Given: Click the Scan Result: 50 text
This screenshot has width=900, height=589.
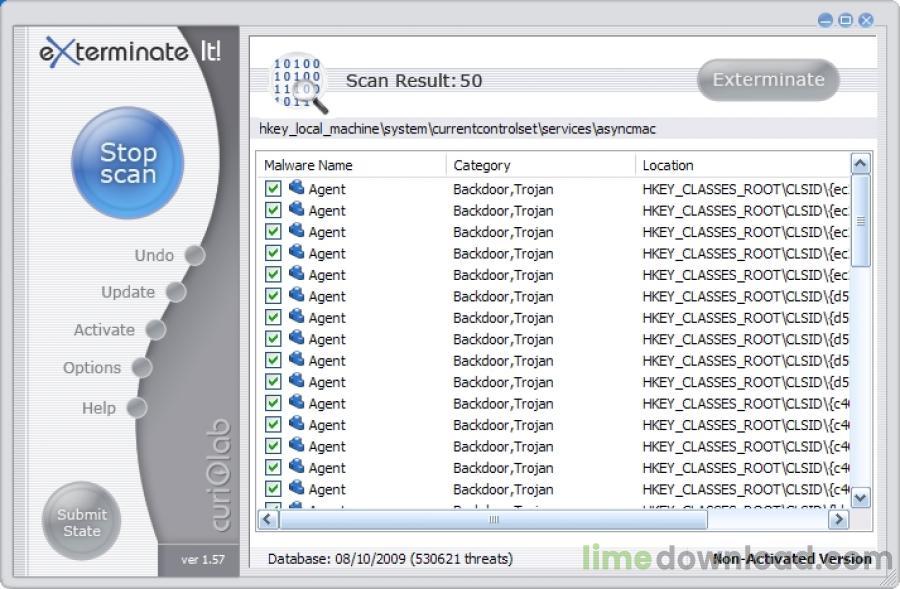Looking at the screenshot, I should pos(414,81).
